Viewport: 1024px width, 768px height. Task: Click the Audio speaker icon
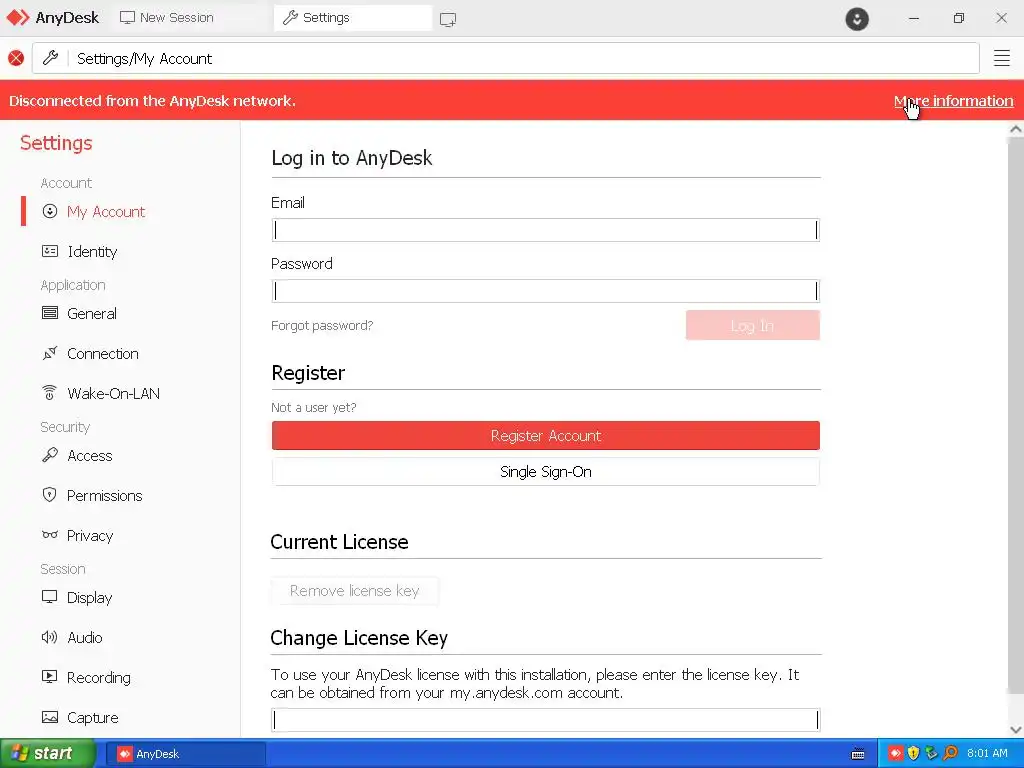pyautogui.click(x=50, y=637)
